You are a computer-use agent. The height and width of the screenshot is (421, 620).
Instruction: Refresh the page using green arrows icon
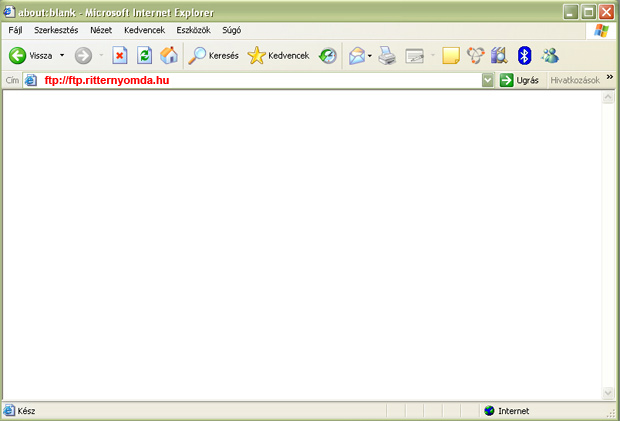coord(144,55)
